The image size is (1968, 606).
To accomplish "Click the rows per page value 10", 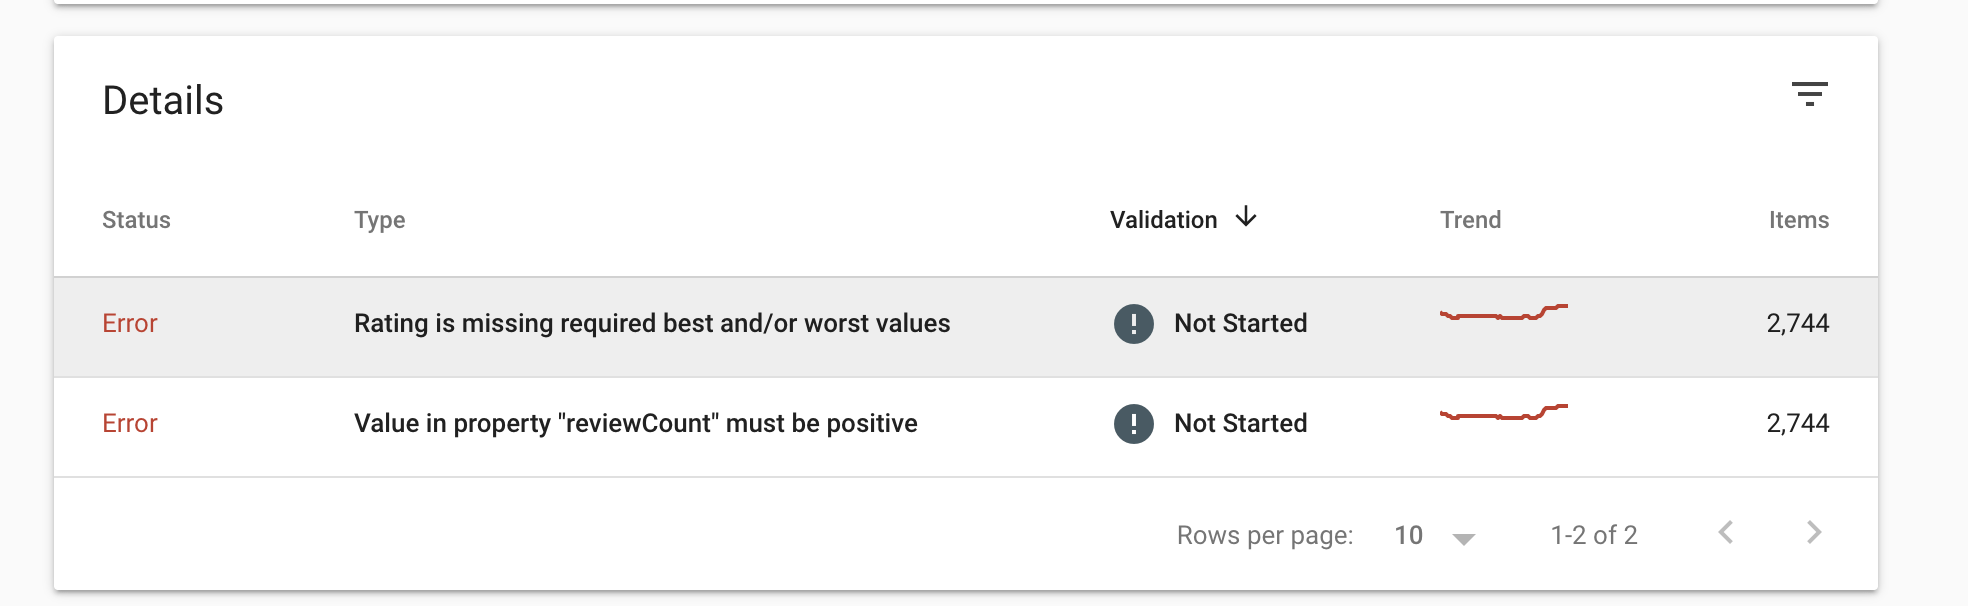I will click(1408, 536).
